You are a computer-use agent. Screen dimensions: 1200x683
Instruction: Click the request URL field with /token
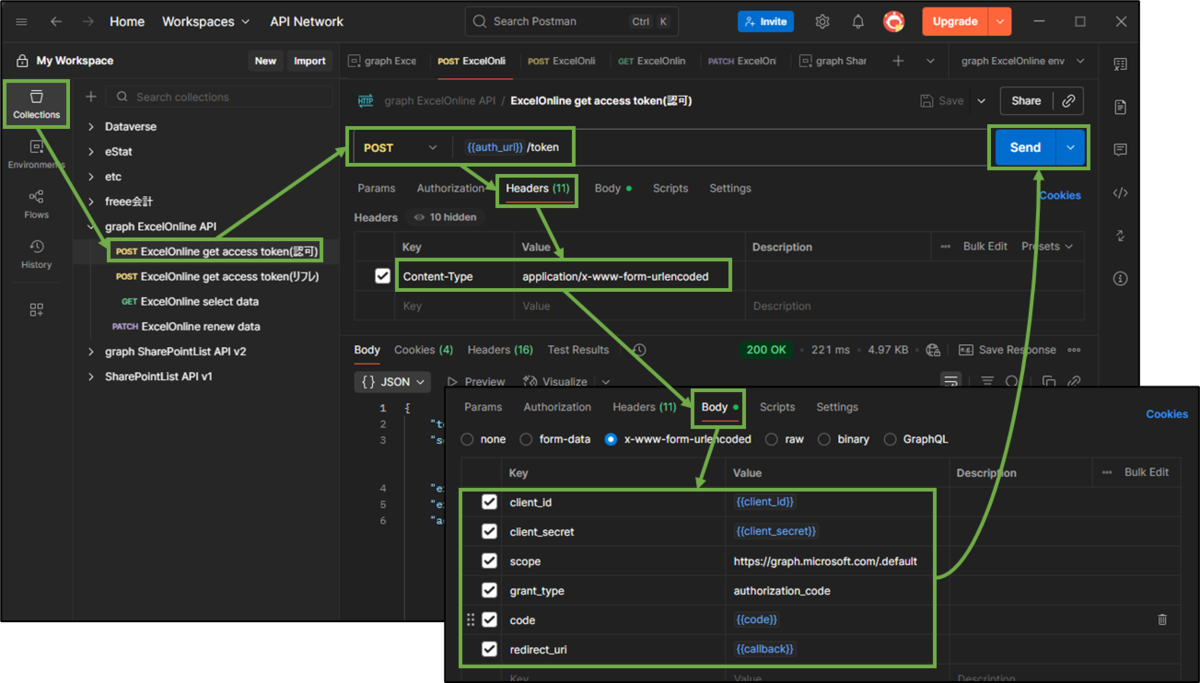720,147
